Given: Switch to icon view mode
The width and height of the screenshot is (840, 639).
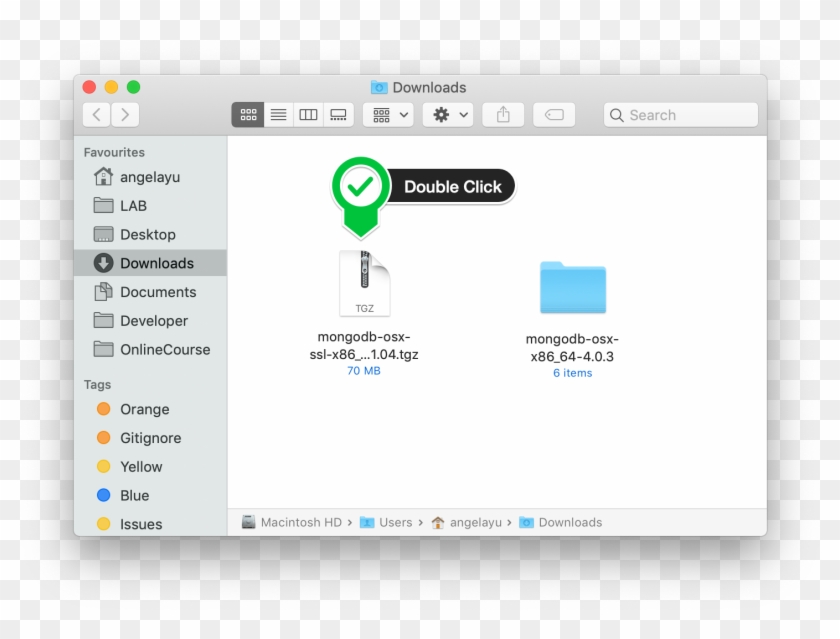Looking at the screenshot, I should pos(248,114).
